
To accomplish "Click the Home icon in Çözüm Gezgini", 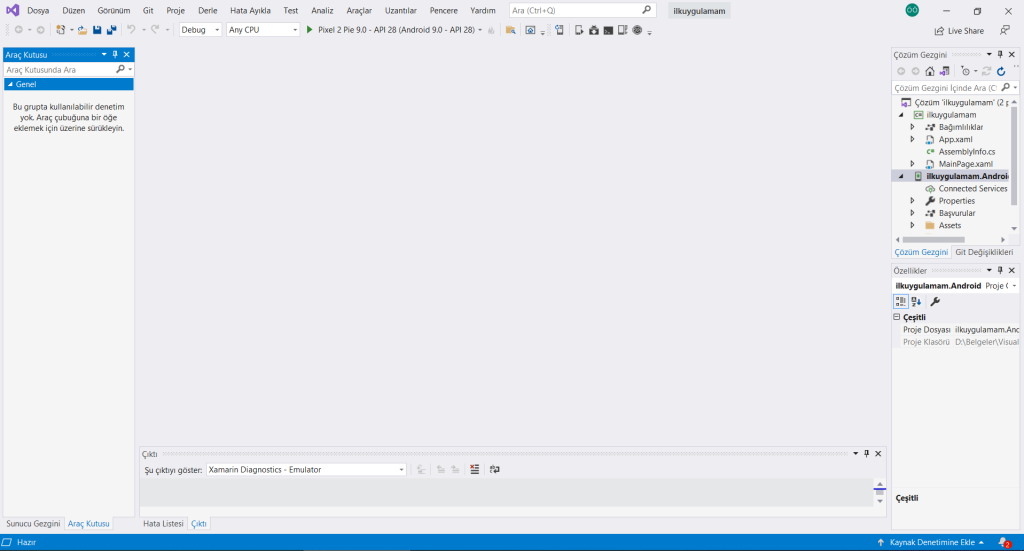I will 930,71.
